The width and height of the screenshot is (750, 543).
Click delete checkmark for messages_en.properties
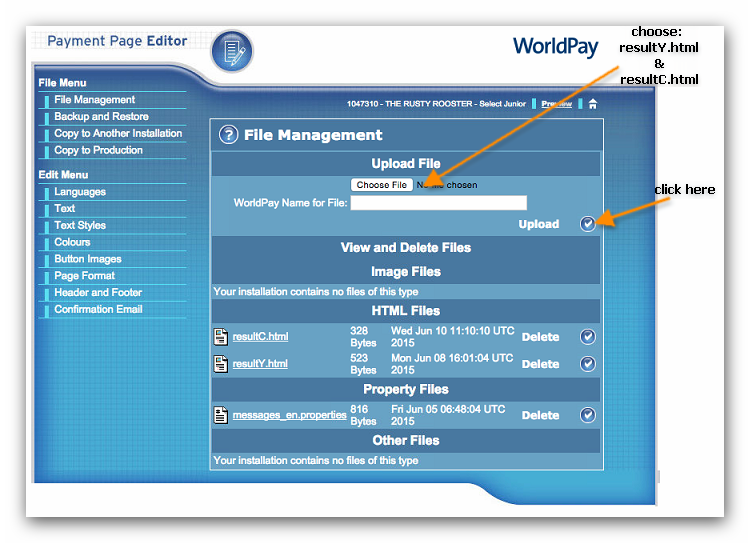(x=588, y=415)
